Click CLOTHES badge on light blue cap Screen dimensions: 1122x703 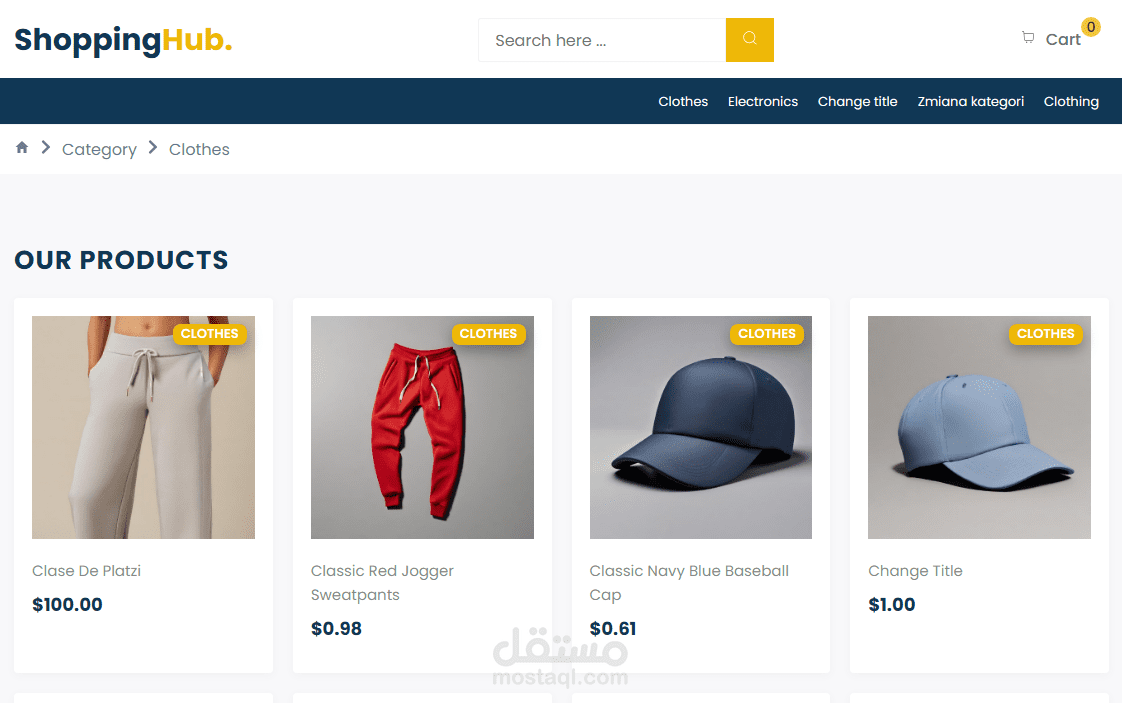pyautogui.click(x=1045, y=334)
